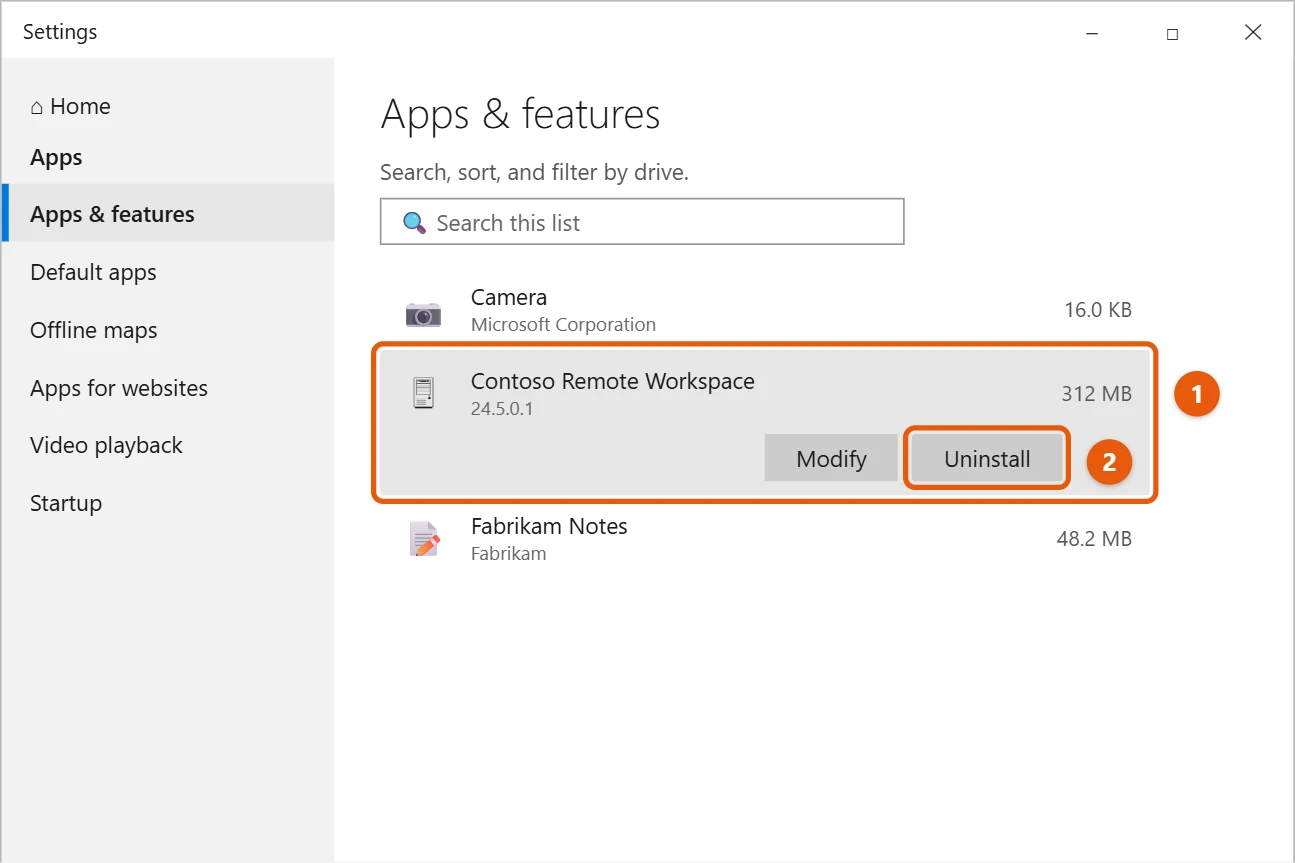This screenshot has height=863, width=1295.
Task: Click the Camera app icon
Action: coord(423,314)
